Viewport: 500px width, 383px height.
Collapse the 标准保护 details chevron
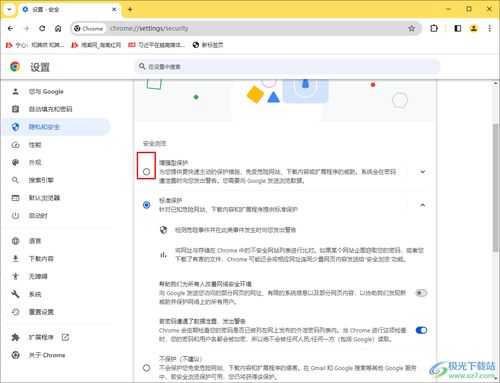pos(423,205)
